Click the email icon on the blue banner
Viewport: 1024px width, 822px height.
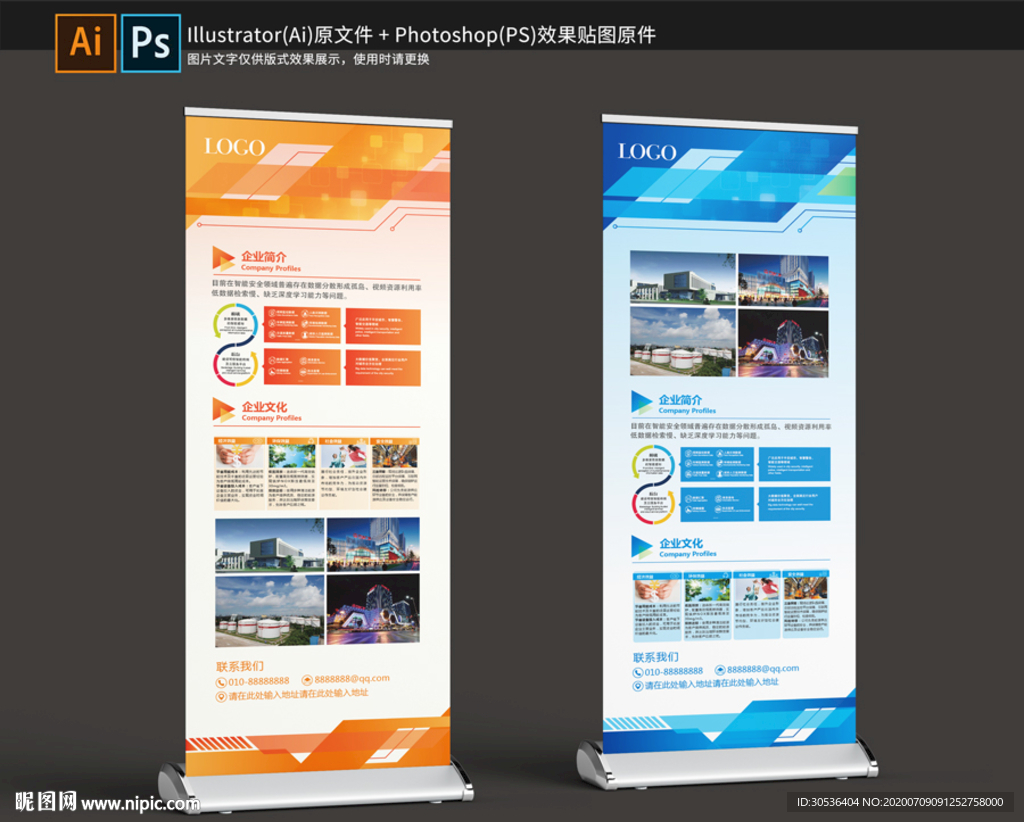click(720, 670)
